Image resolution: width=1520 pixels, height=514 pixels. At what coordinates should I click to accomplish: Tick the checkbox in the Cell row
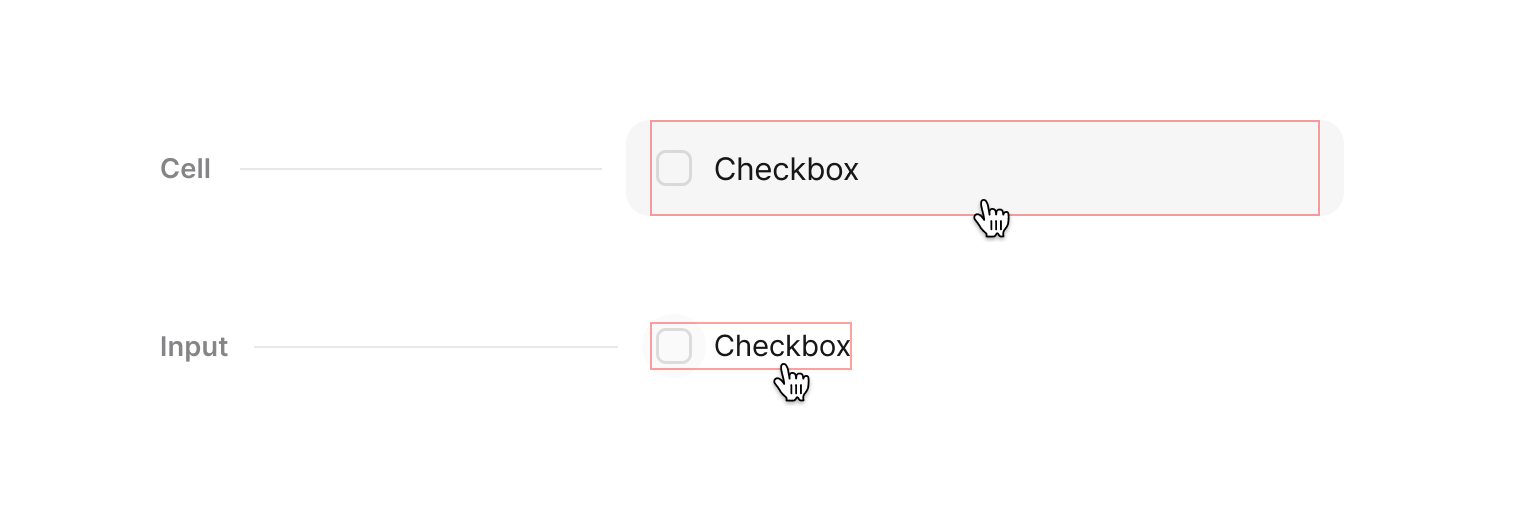point(674,169)
